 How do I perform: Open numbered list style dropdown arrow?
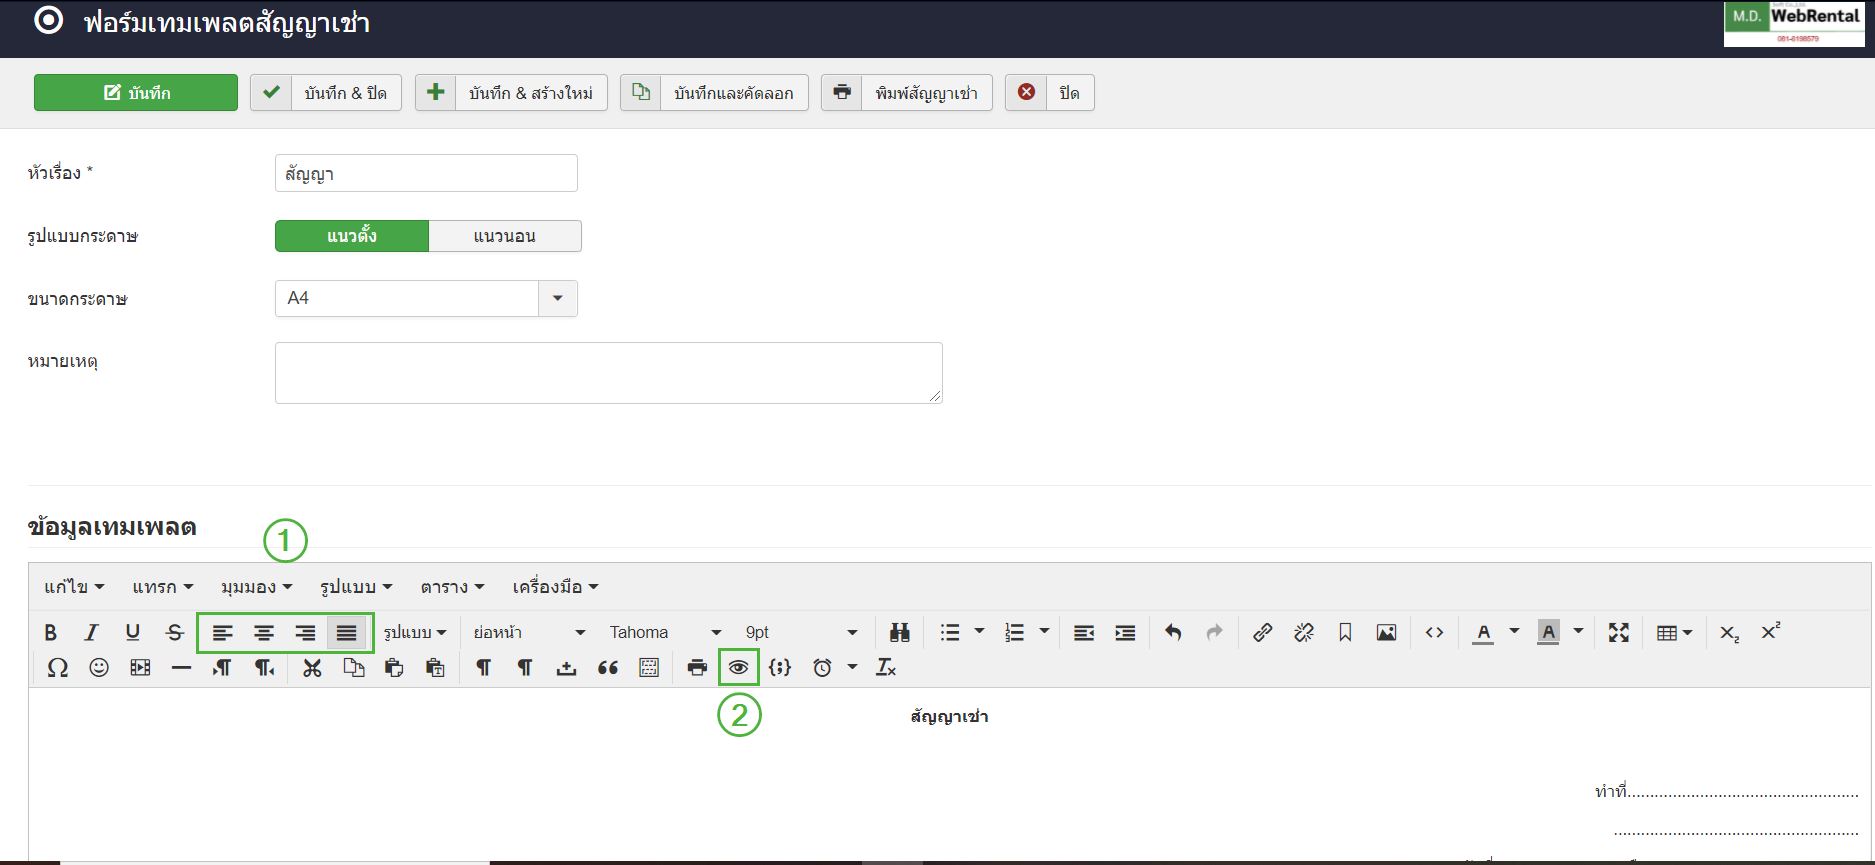click(1044, 632)
